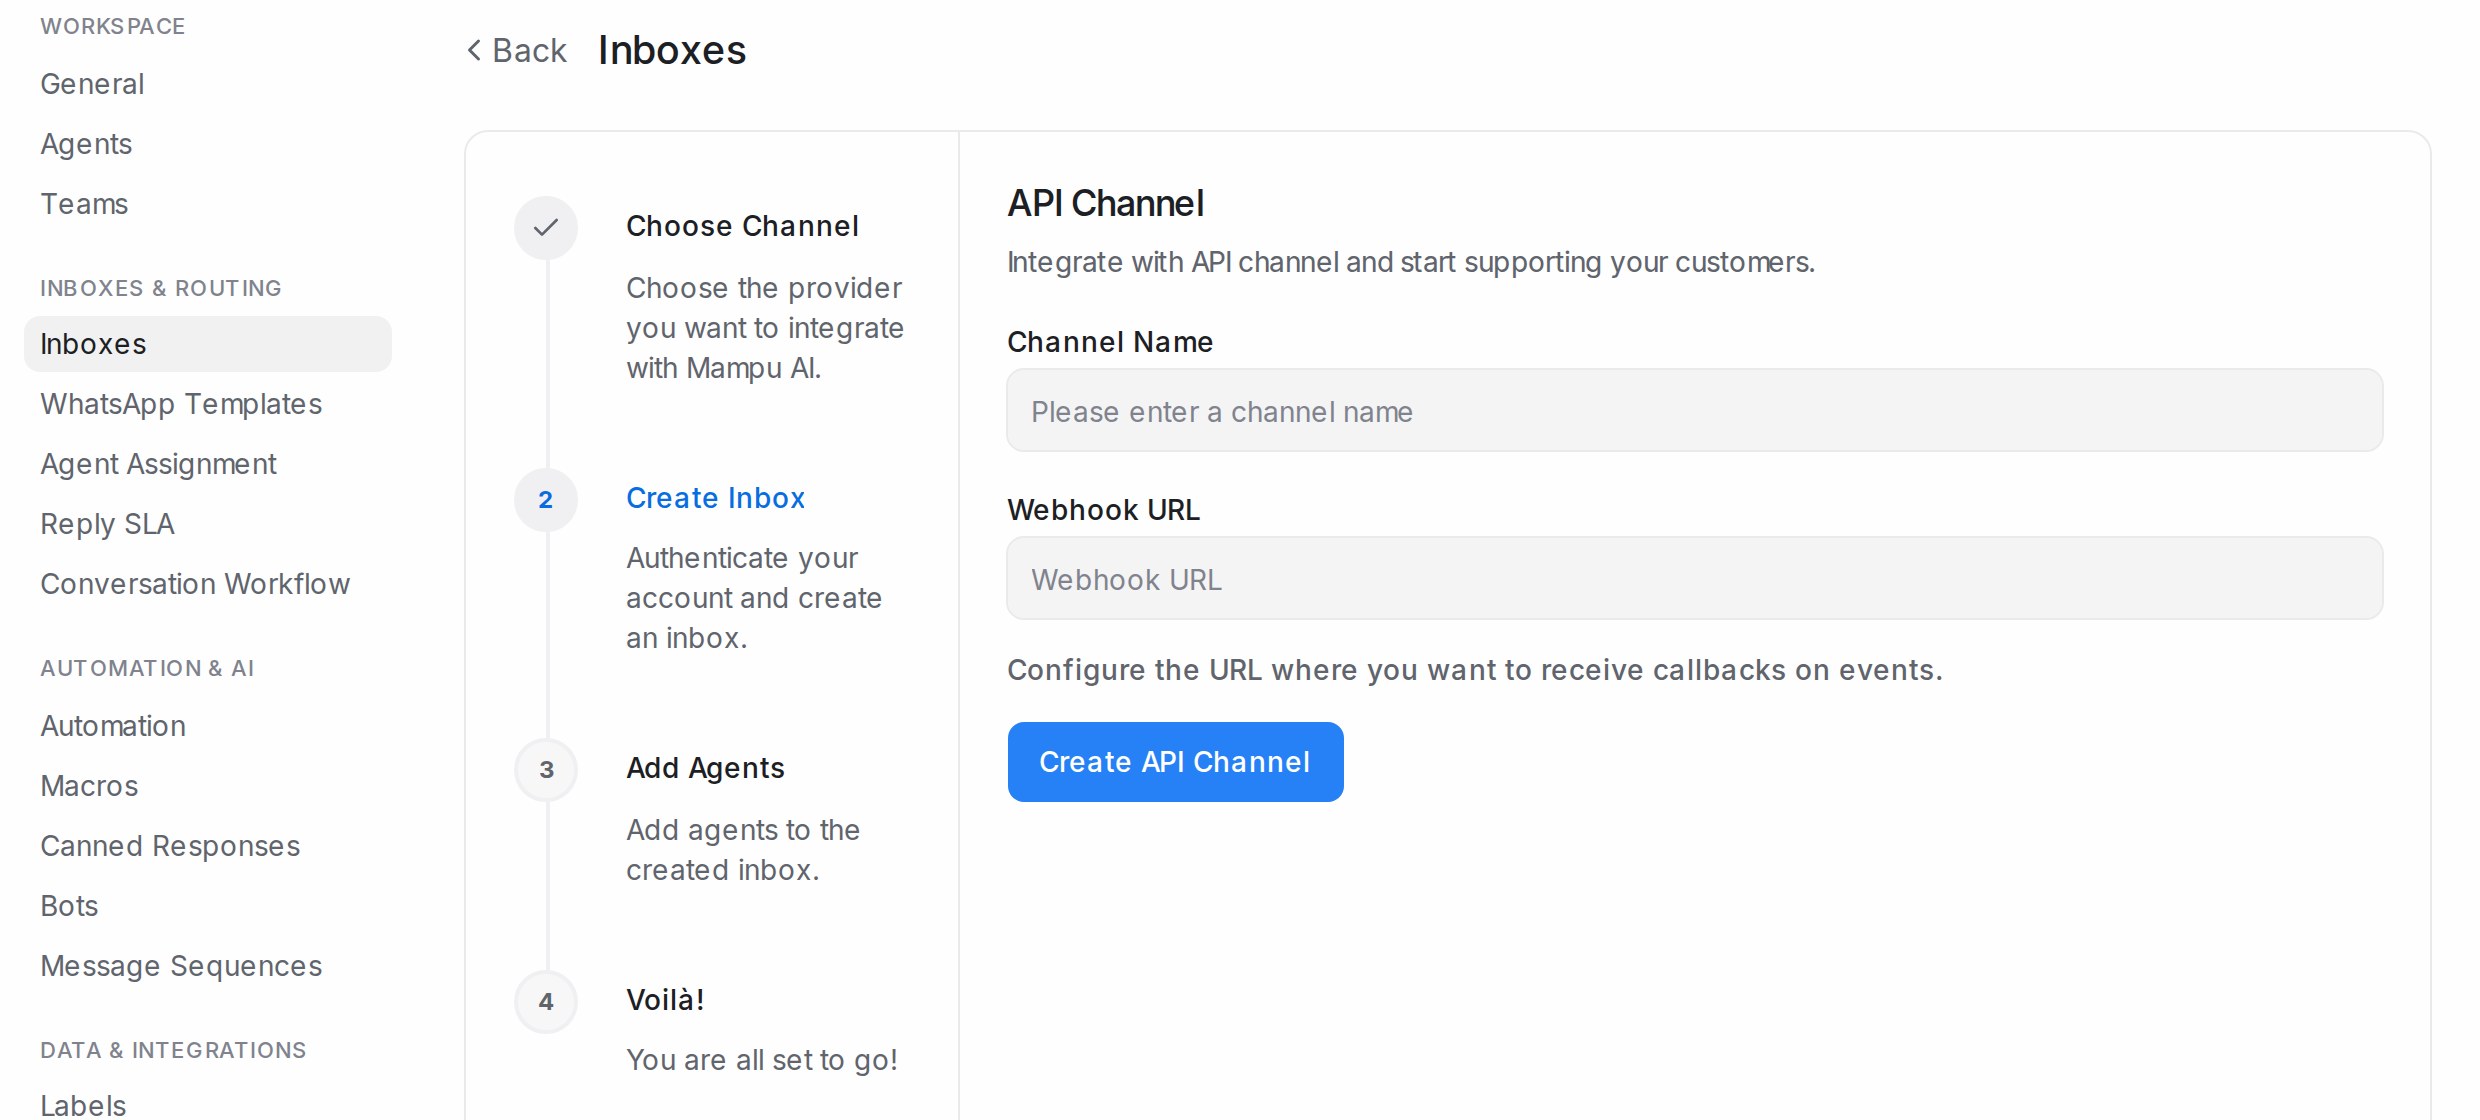Click the Choose Channel step title
The width and height of the screenshot is (2480, 1120).
(742, 226)
